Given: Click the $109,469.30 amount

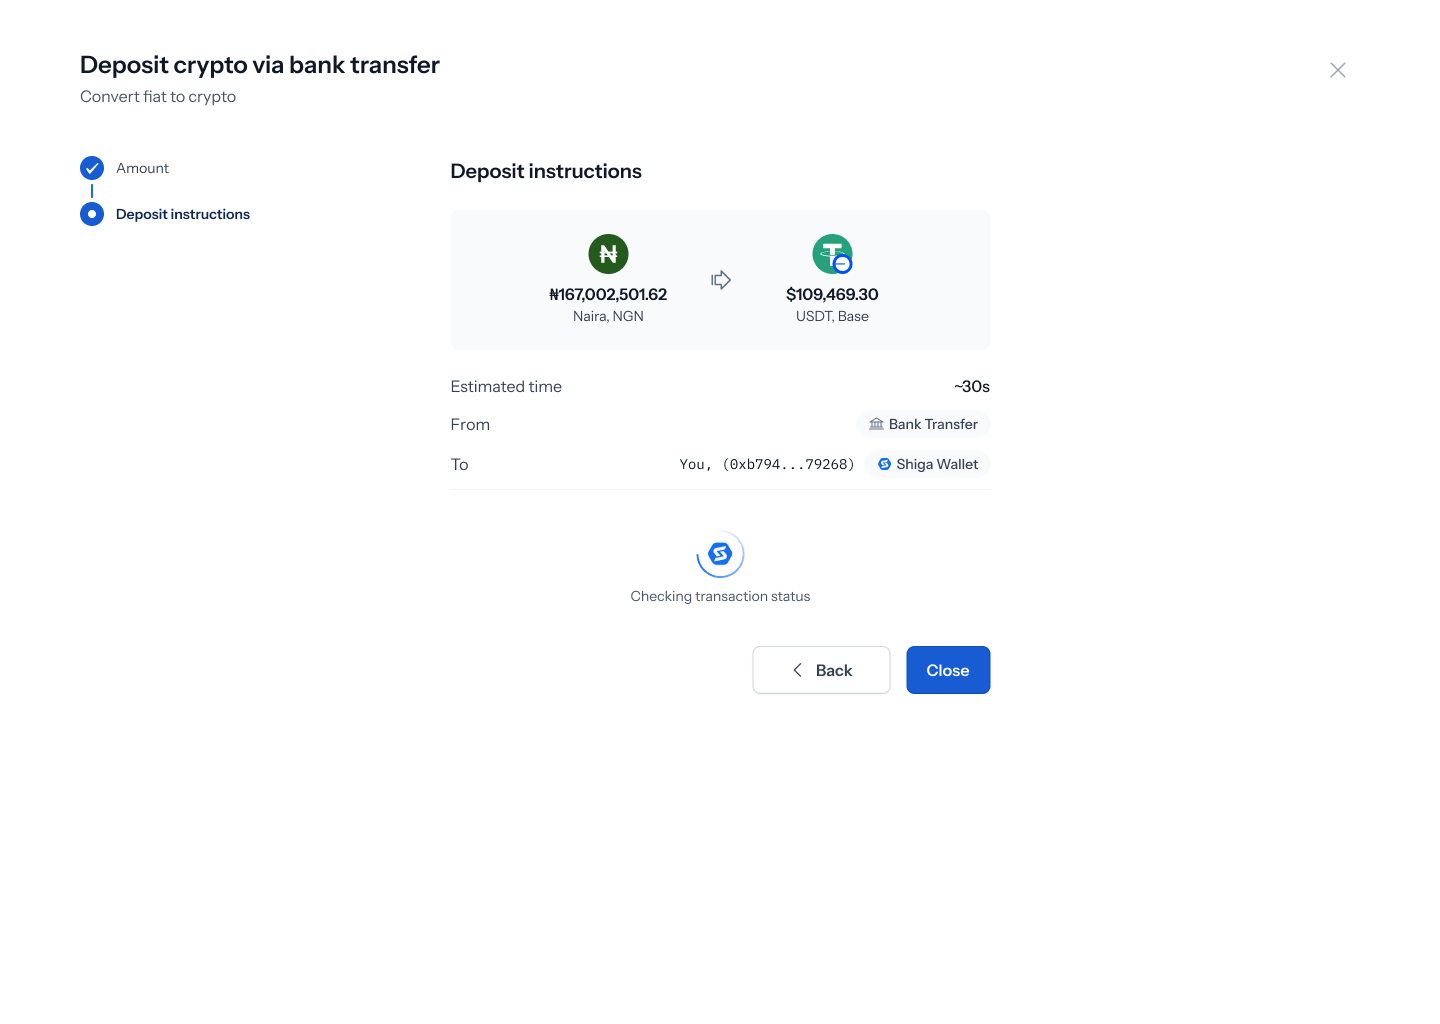Looking at the screenshot, I should [x=832, y=294].
